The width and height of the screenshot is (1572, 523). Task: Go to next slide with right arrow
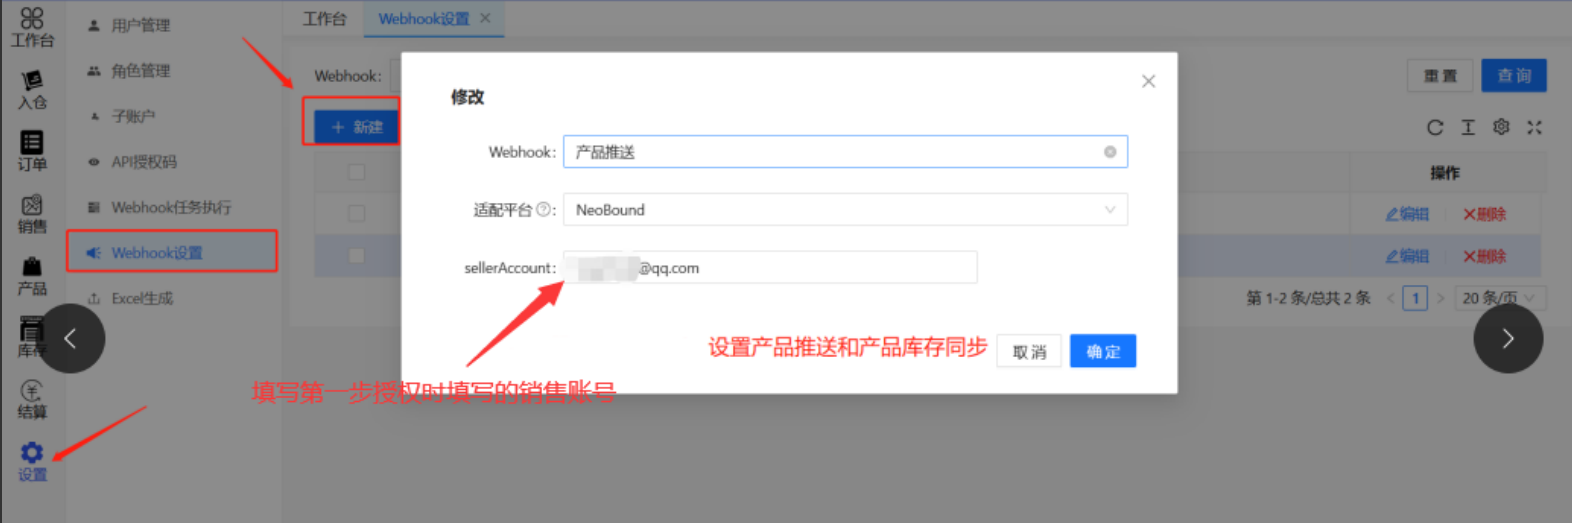point(1507,339)
